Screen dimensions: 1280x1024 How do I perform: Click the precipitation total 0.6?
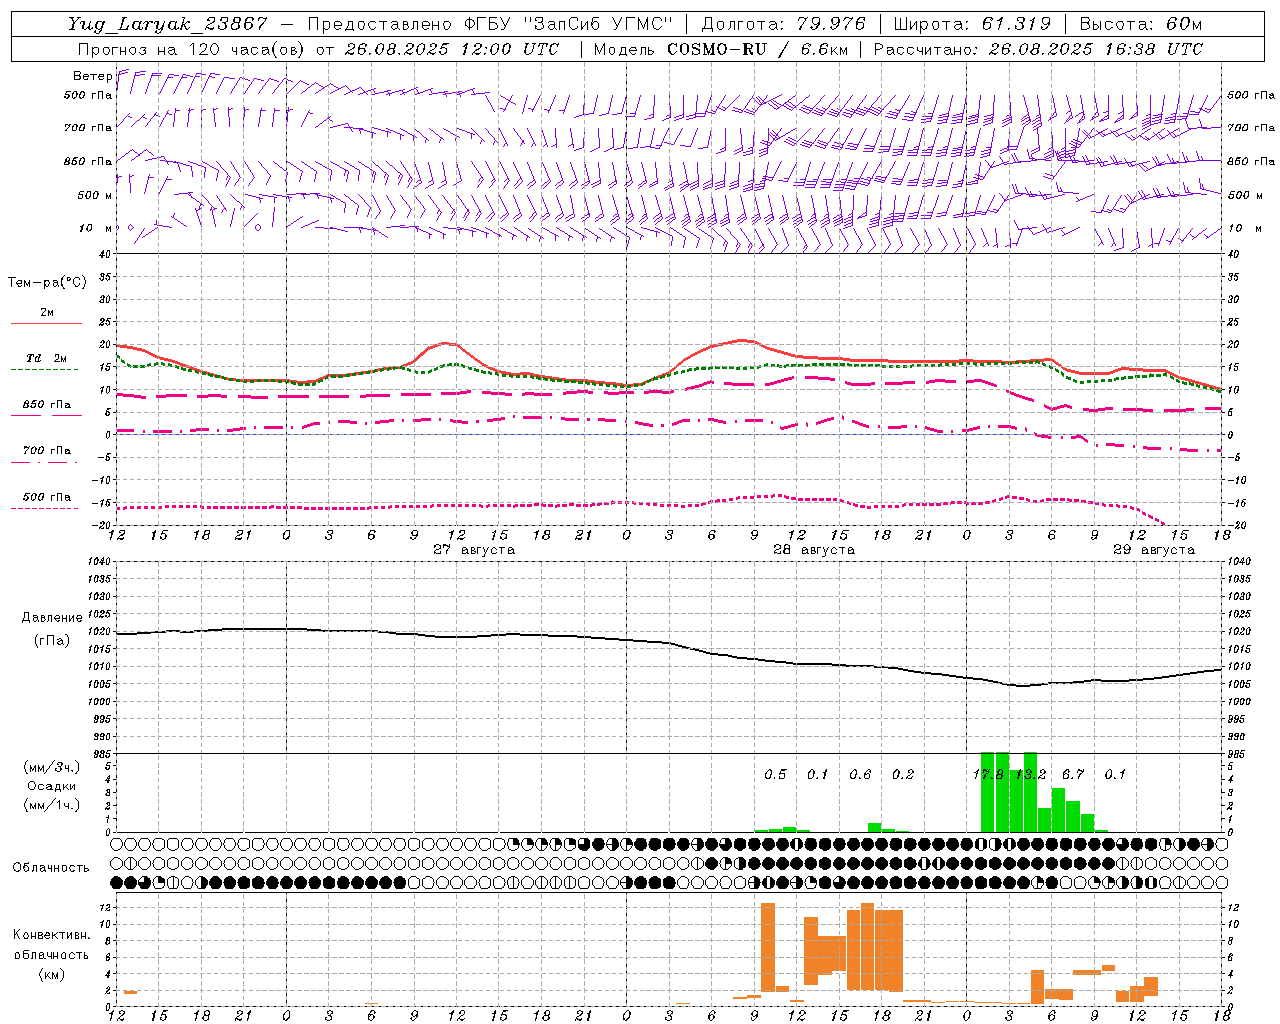point(860,775)
